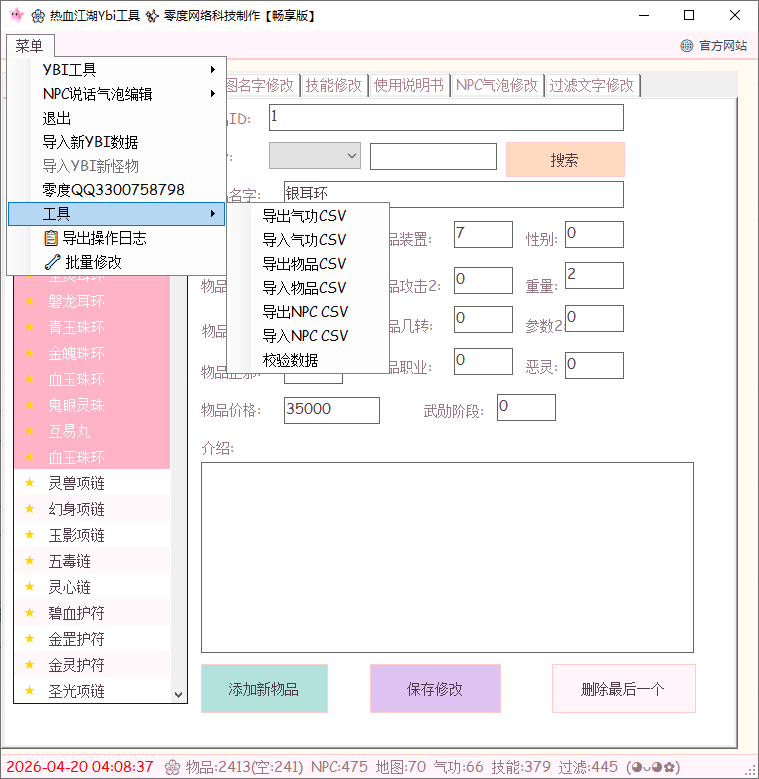
Task: Click the 气功:66 status entry
Action: (x=458, y=767)
